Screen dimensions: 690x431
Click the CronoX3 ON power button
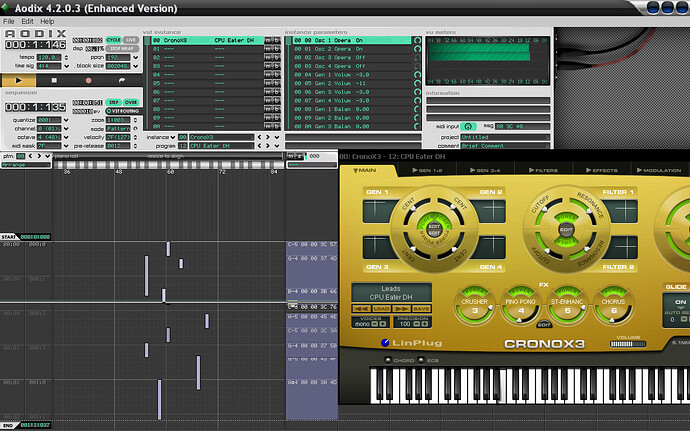[x=680, y=302]
